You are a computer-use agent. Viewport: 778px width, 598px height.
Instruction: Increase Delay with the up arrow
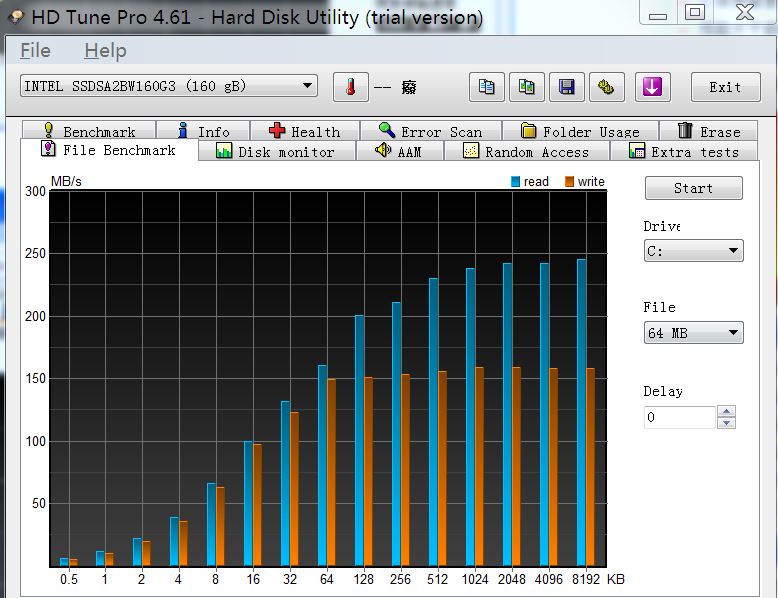pyautogui.click(x=726, y=411)
